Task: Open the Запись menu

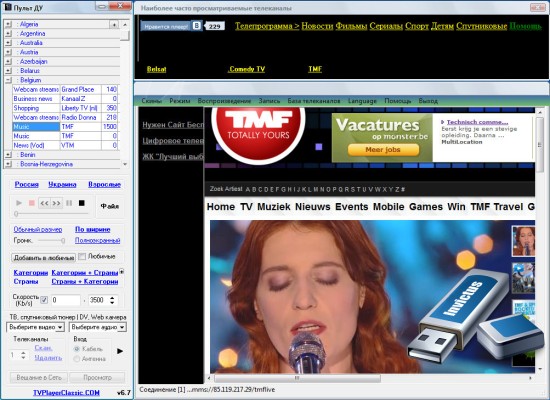Action: point(269,101)
